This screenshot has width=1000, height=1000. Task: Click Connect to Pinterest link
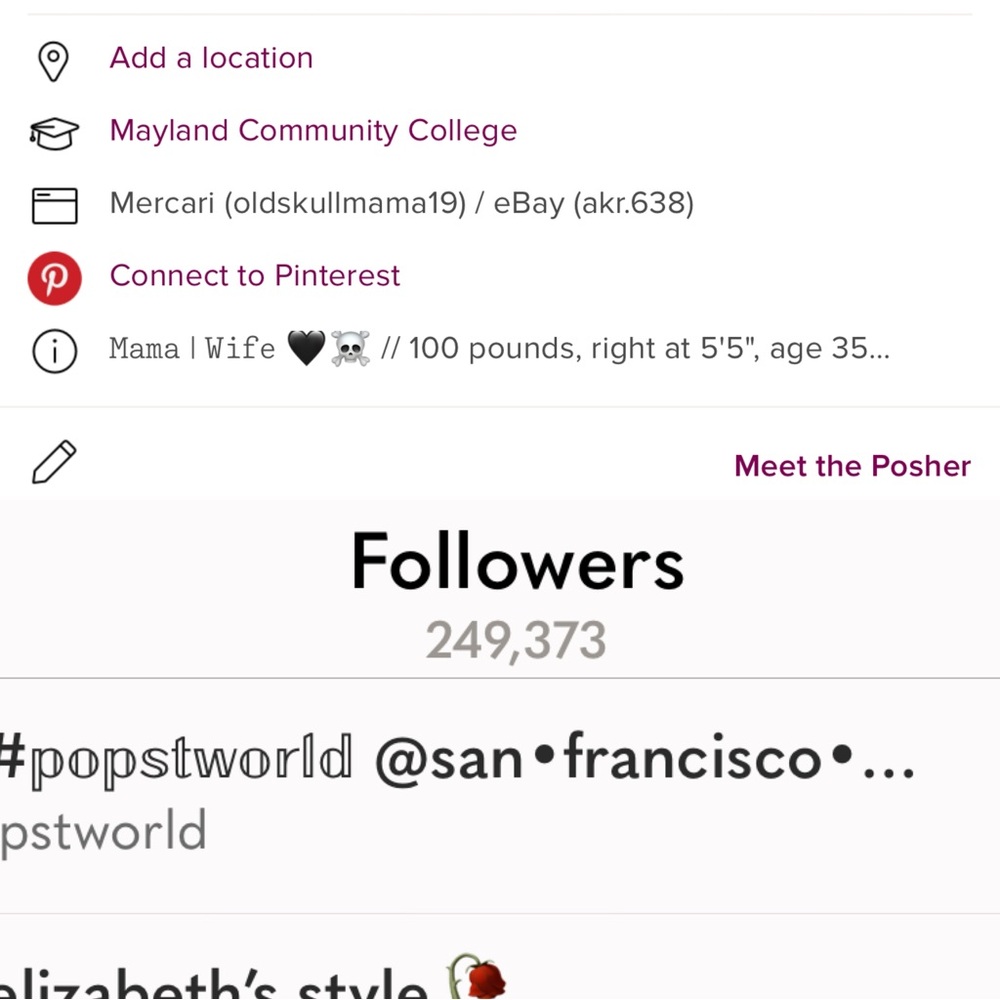coord(254,276)
